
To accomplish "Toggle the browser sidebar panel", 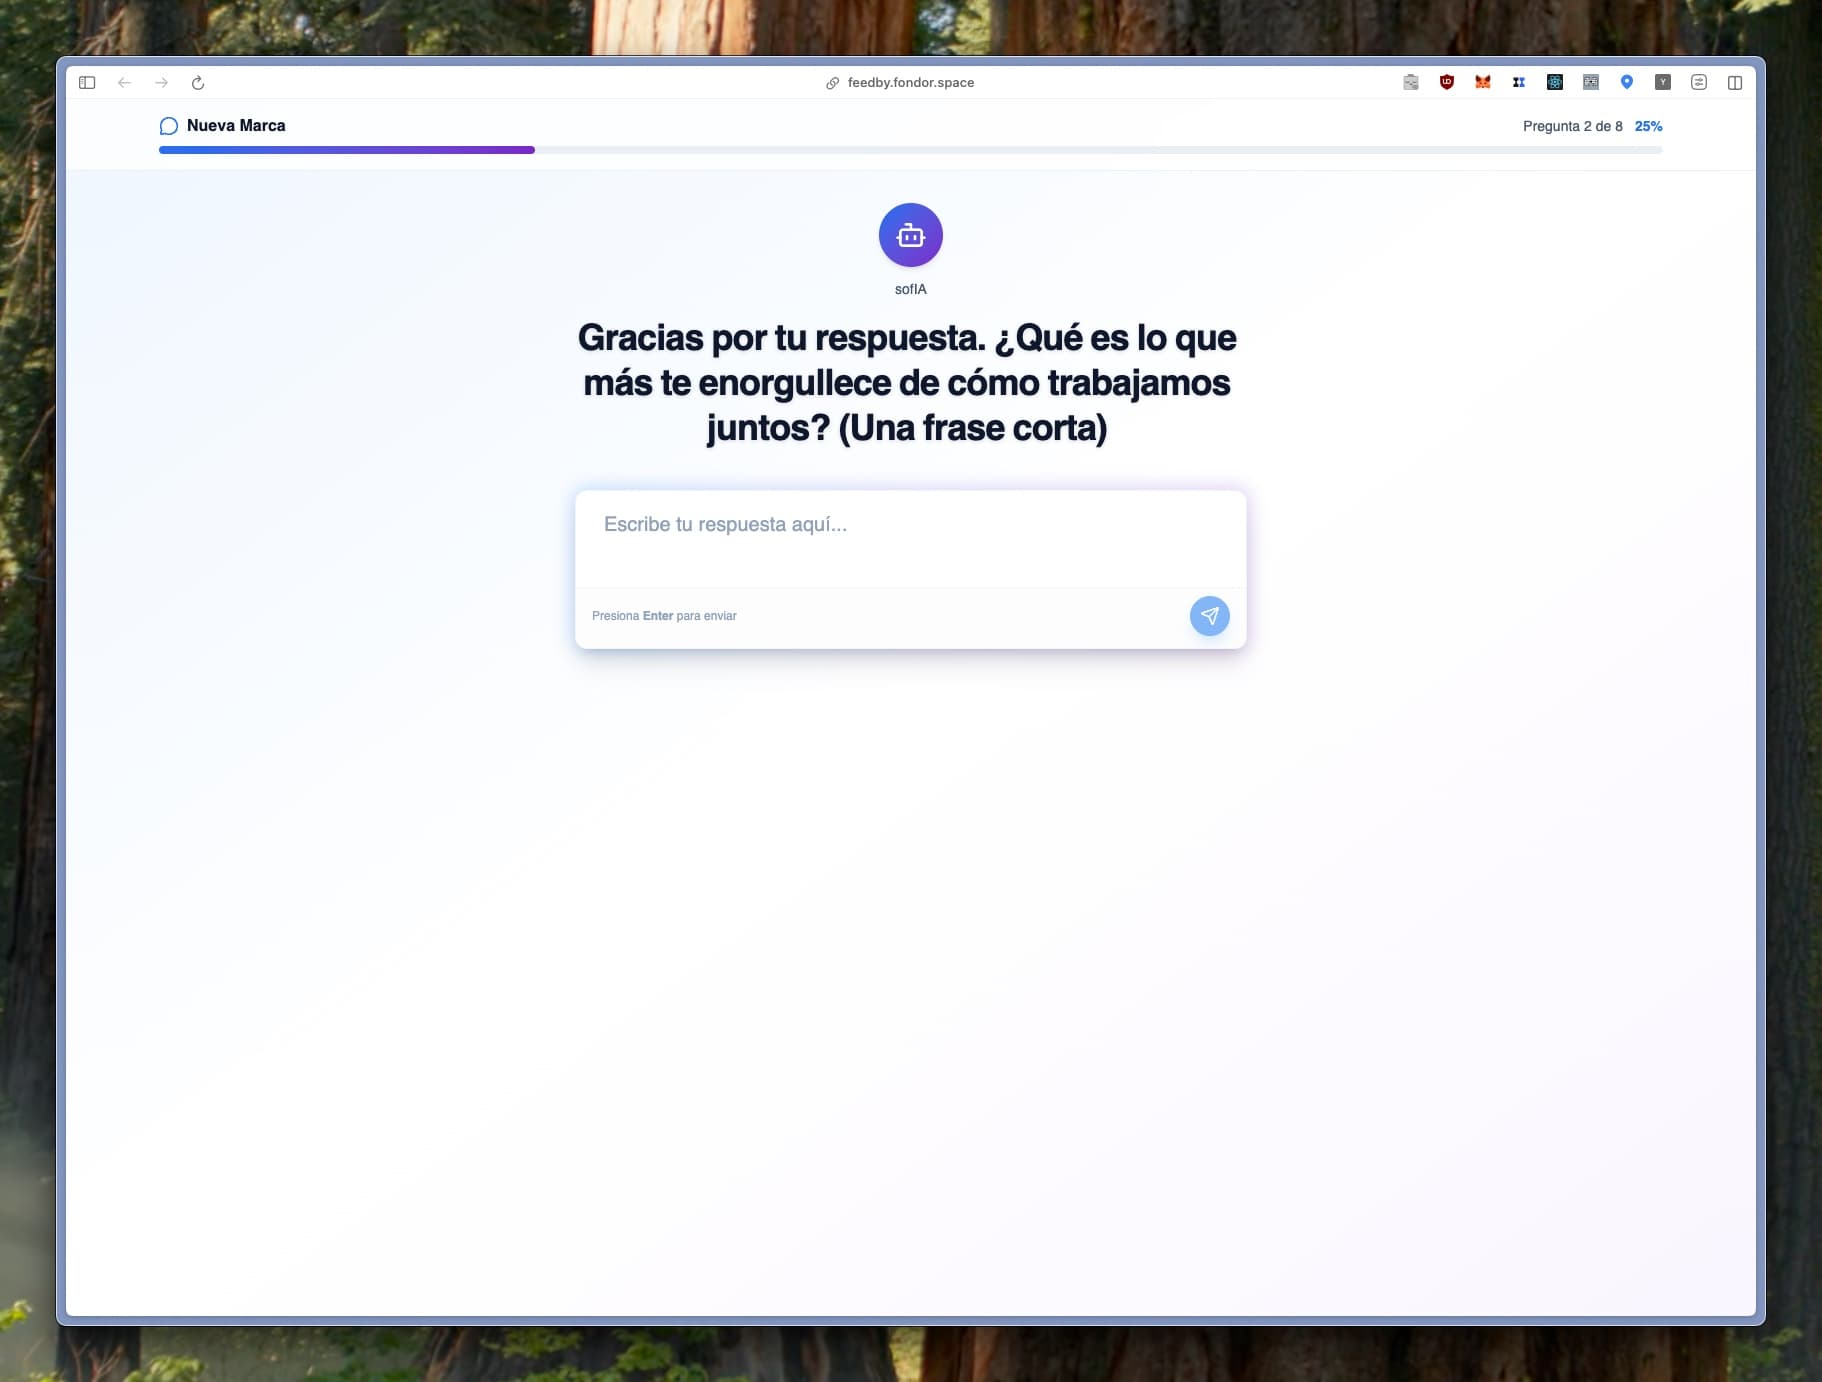I will click(88, 82).
